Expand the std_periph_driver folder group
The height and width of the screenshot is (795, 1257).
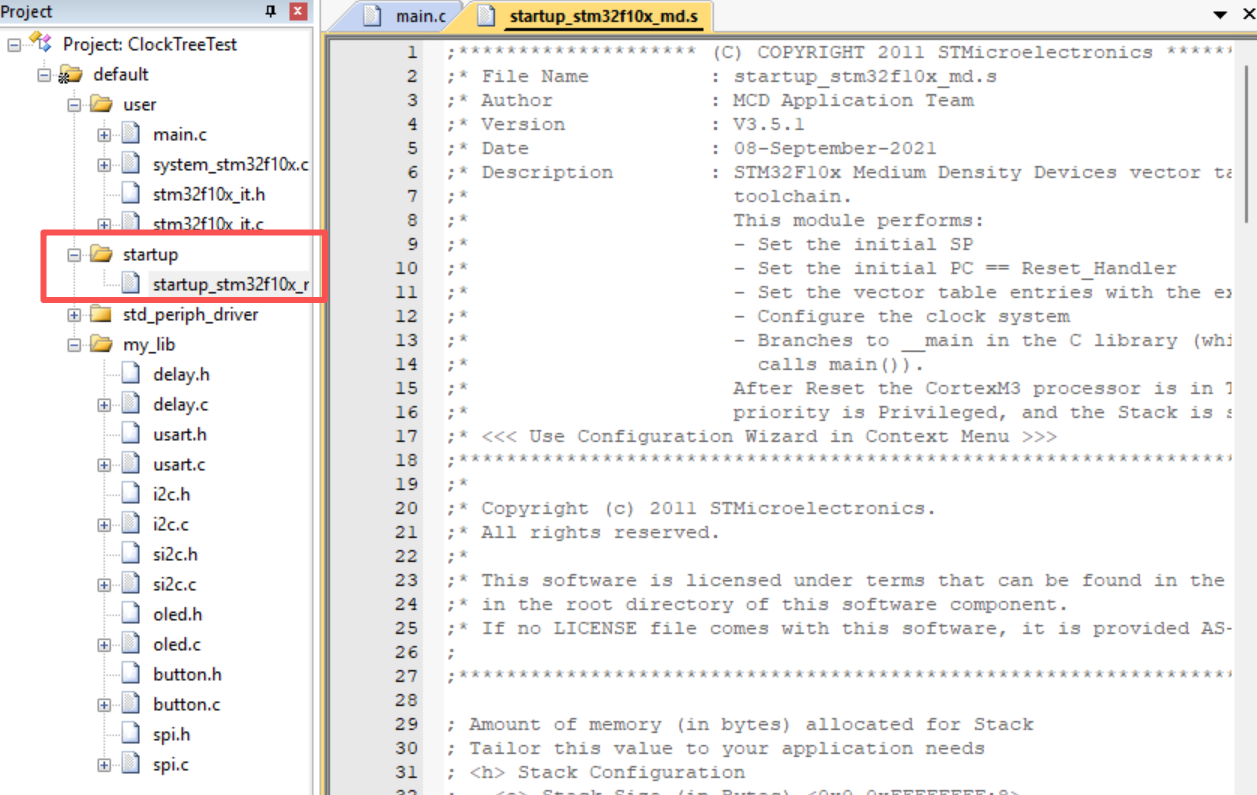[x=73, y=314]
